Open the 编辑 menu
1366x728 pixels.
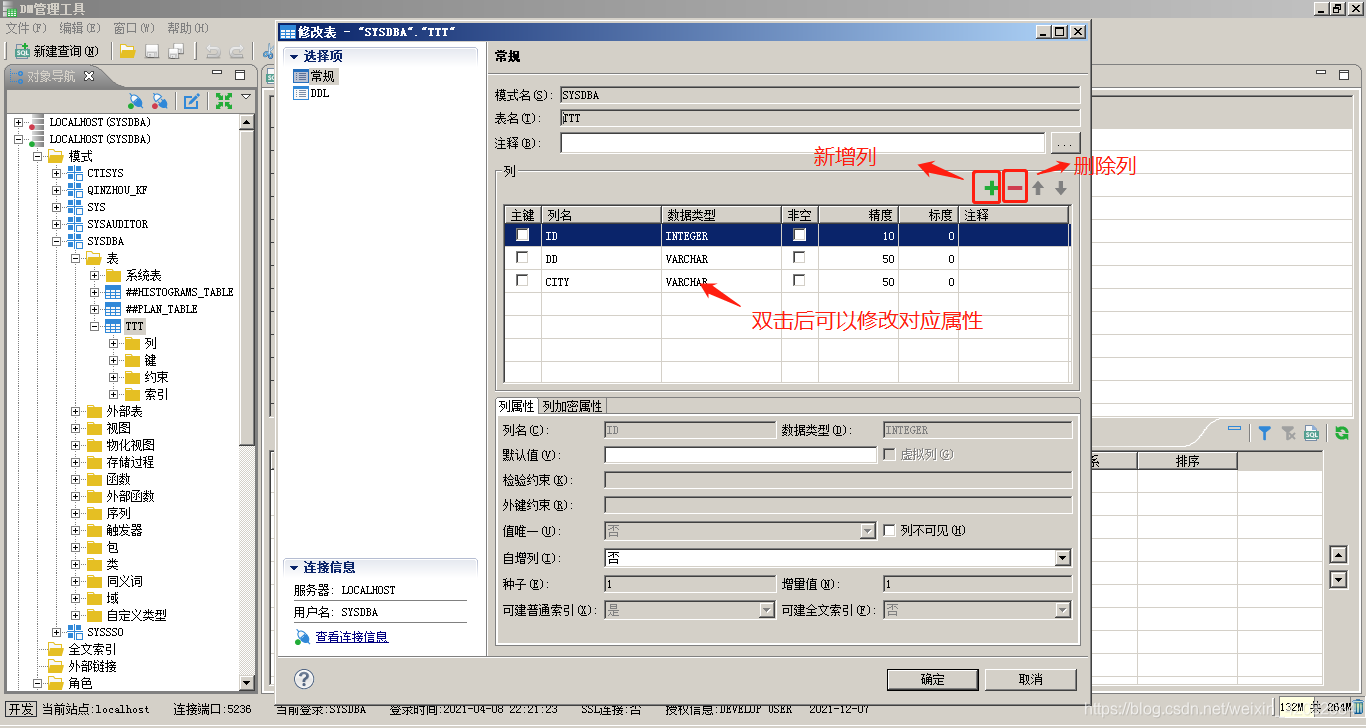tap(79, 27)
